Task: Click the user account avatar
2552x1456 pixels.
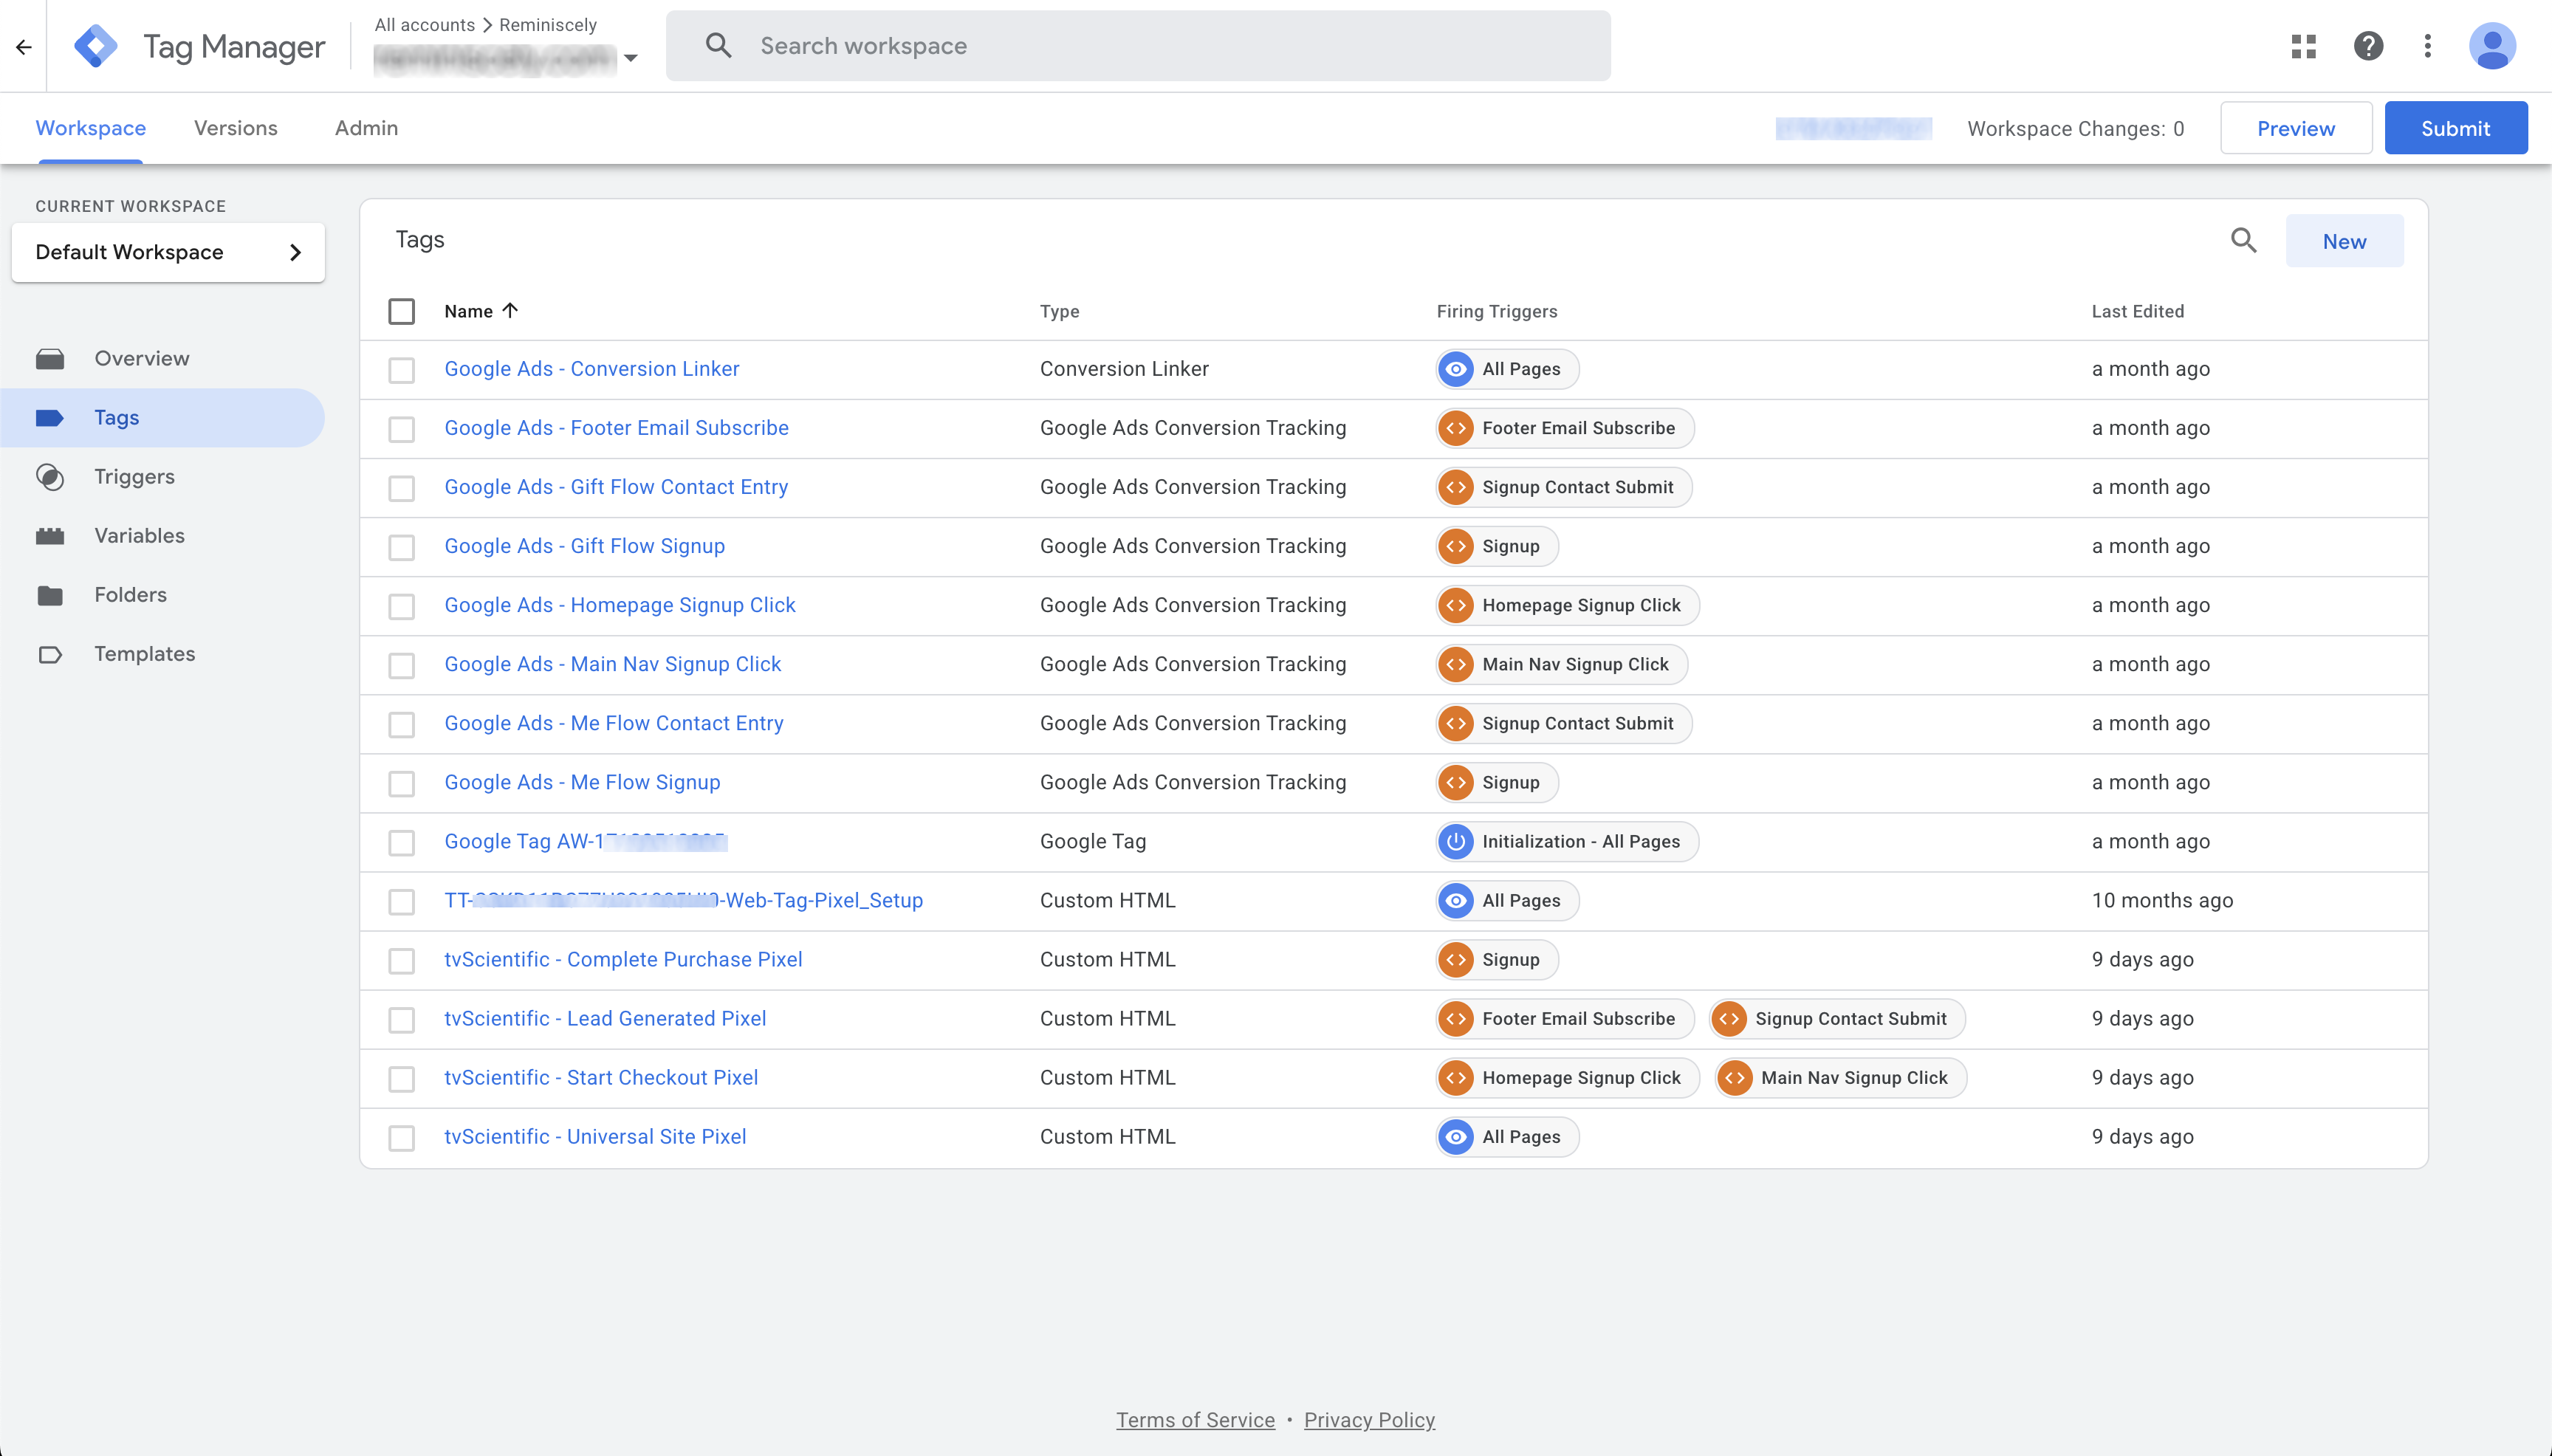Action: click(x=2492, y=46)
